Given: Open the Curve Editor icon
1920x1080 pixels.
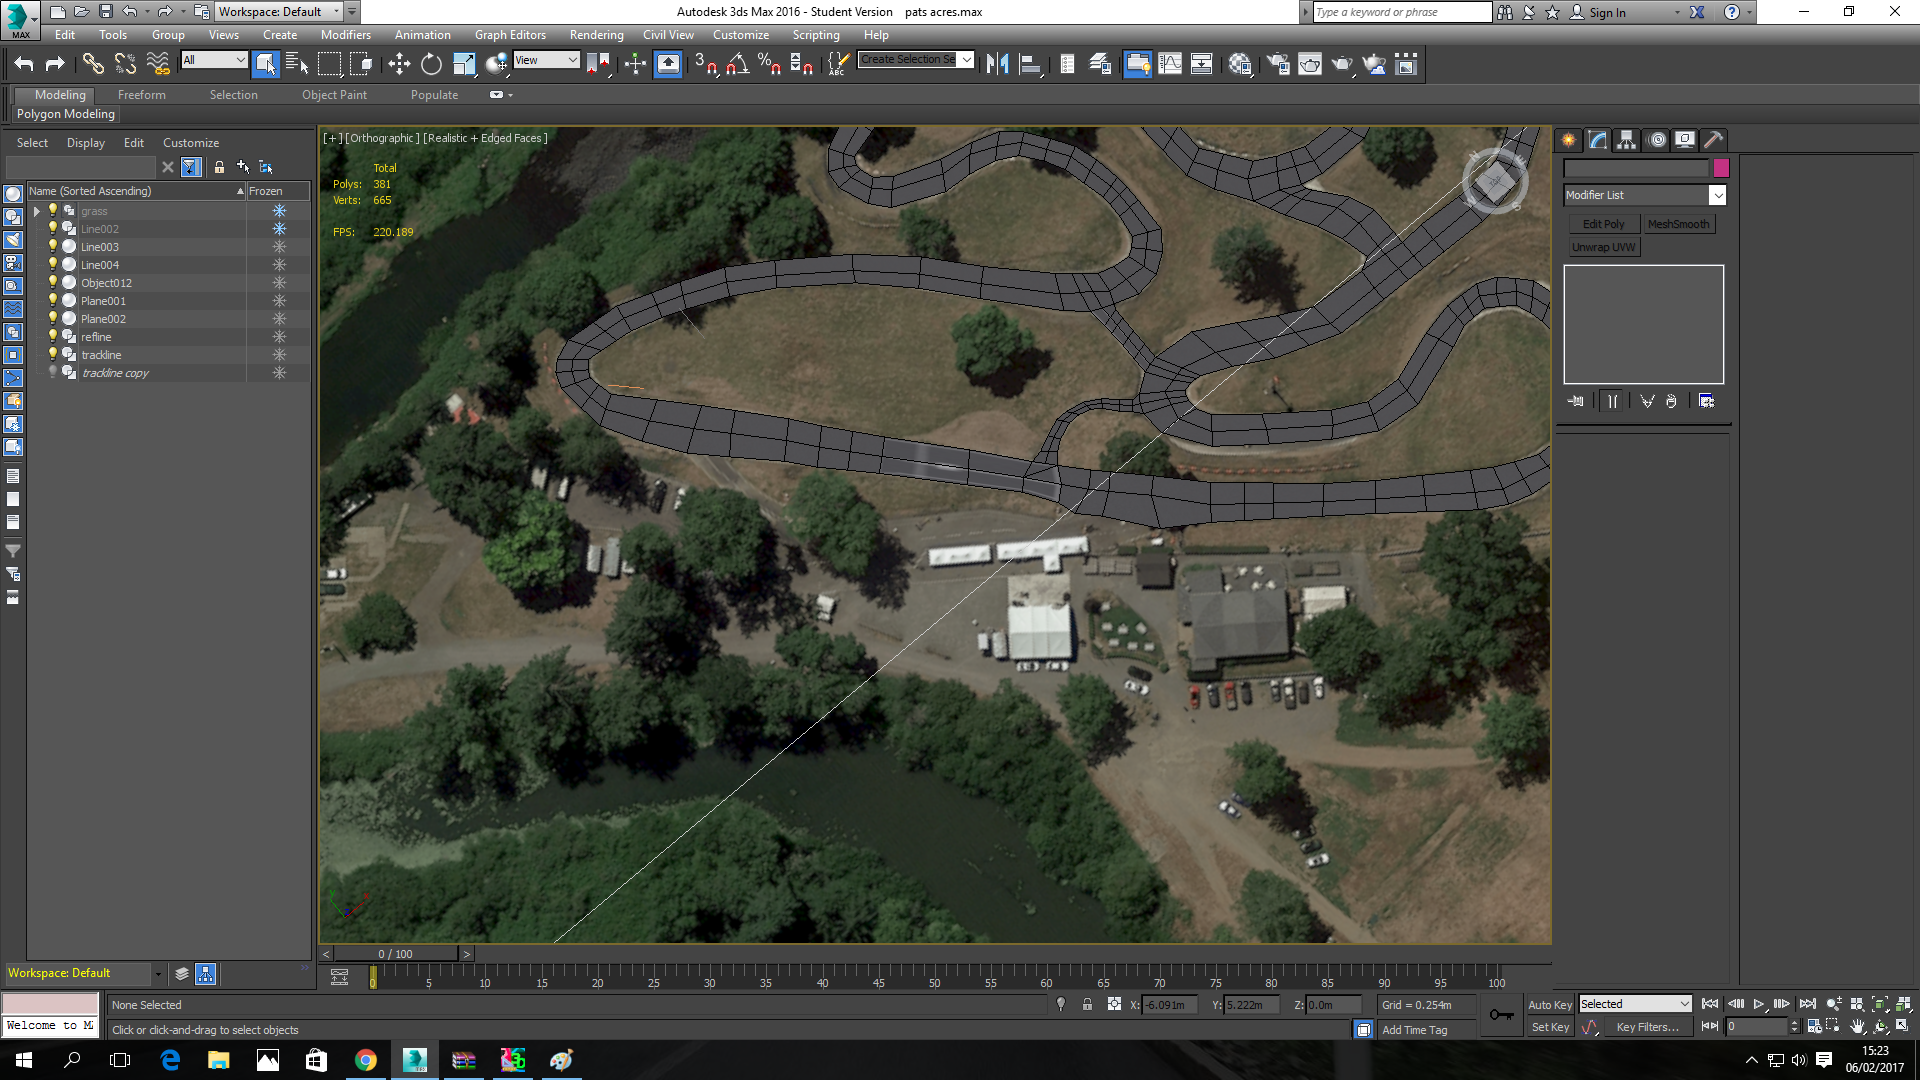Looking at the screenshot, I should 1170,64.
